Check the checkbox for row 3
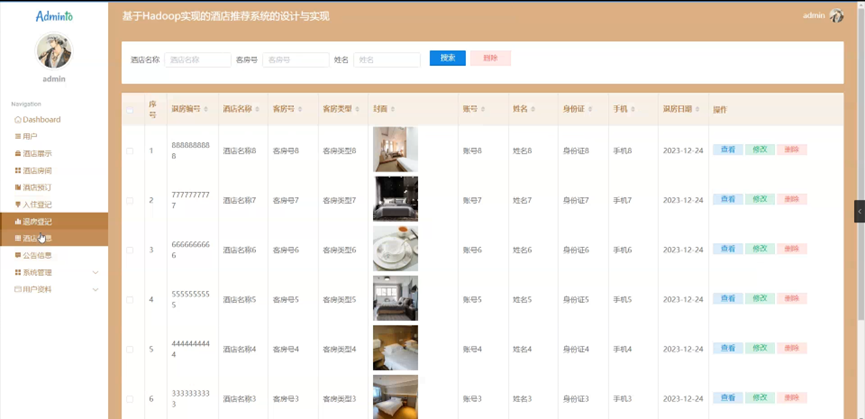The image size is (865, 419). click(x=130, y=250)
